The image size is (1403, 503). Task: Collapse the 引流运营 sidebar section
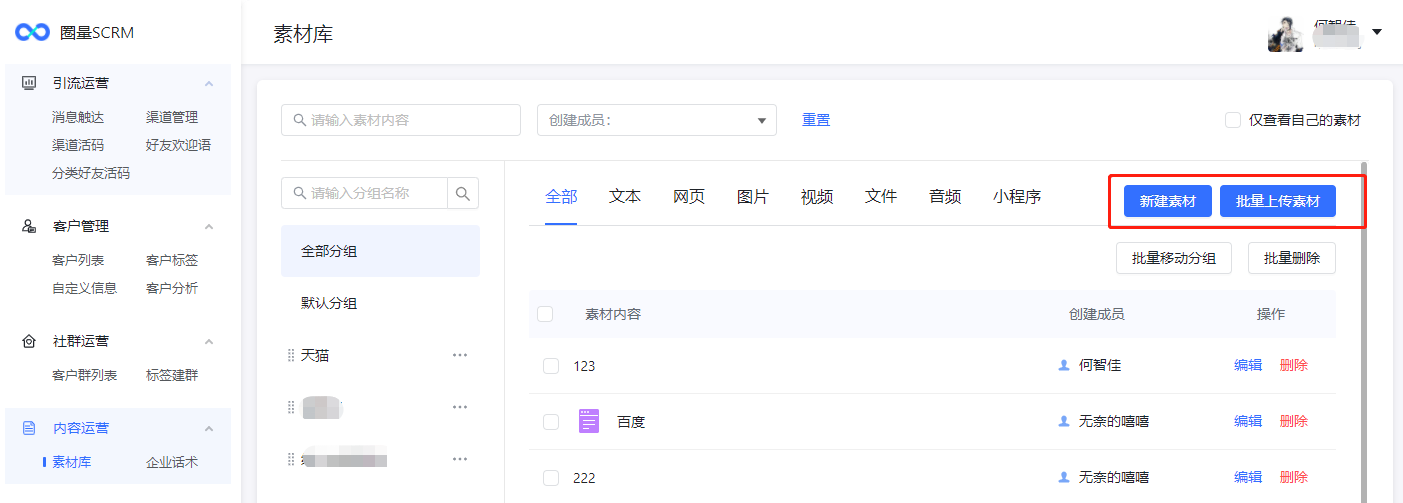[x=209, y=83]
